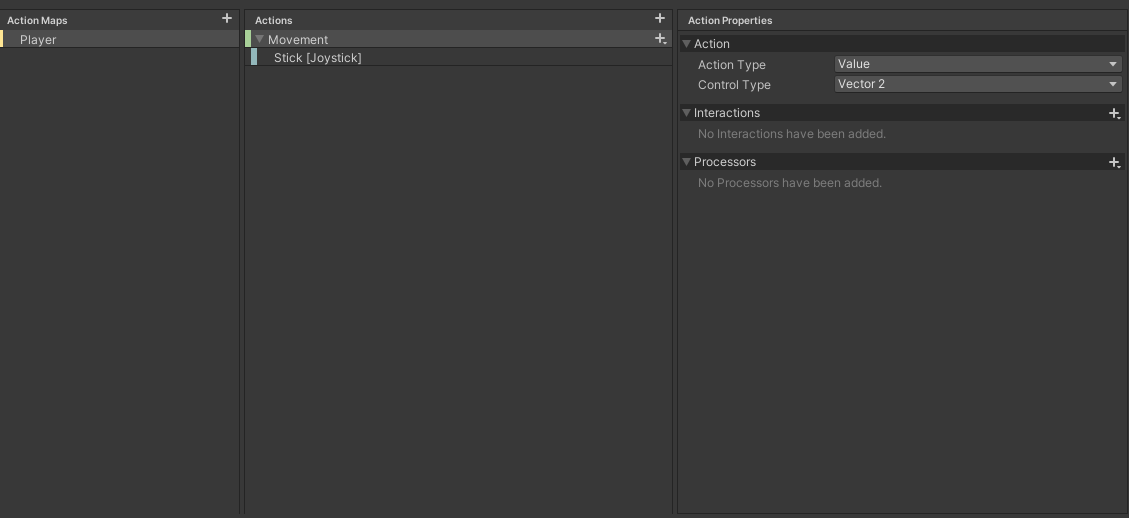This screenshot has height=518, width=1129.
Task: Collapse the Processors foldout section
Action: pos(686,162)
